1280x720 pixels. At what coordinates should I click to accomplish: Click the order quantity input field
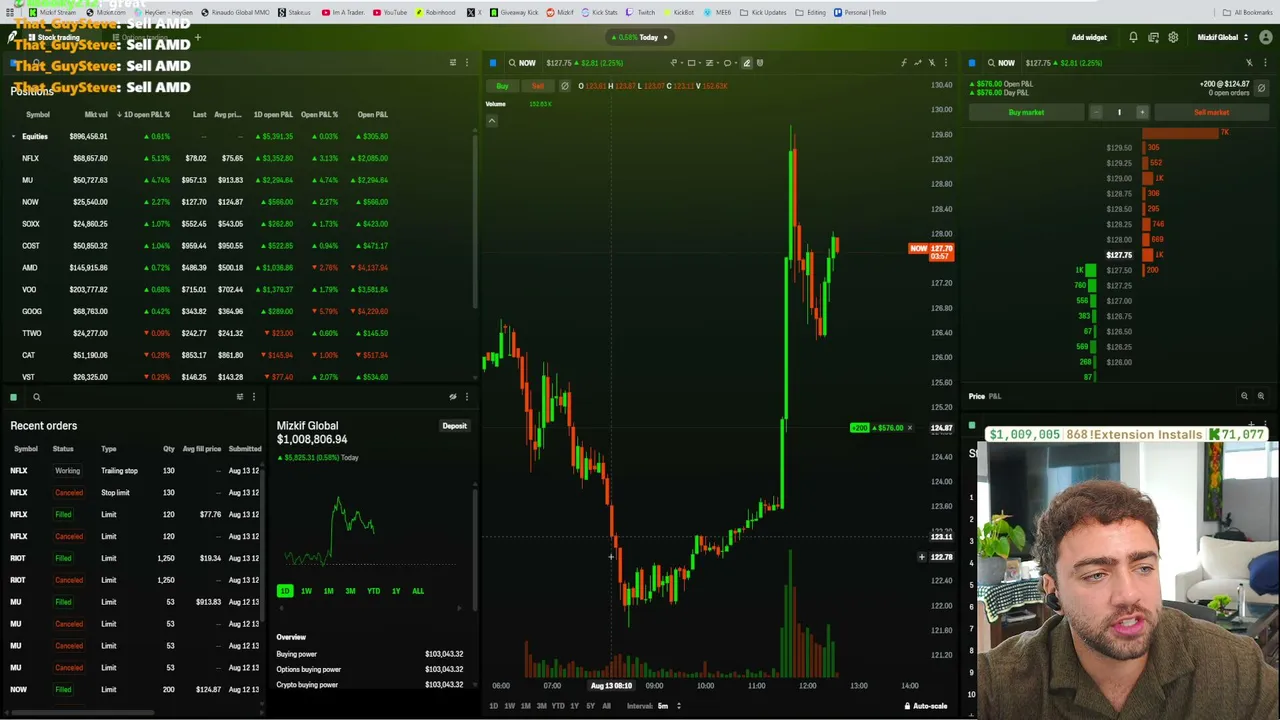pos(1119,112)
